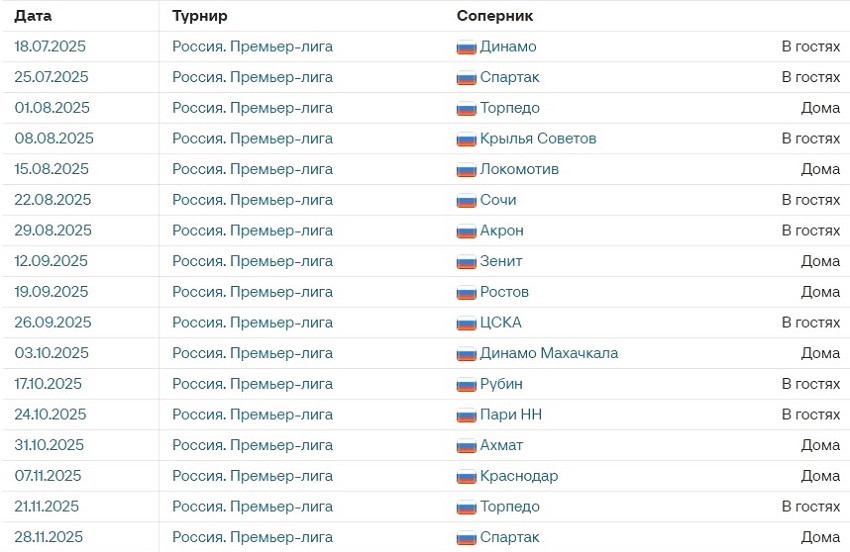The width and height of the screenshot is (850, 552).
Task: Click the flag icon beside Локомотив
Action: [x=466, y=170]
